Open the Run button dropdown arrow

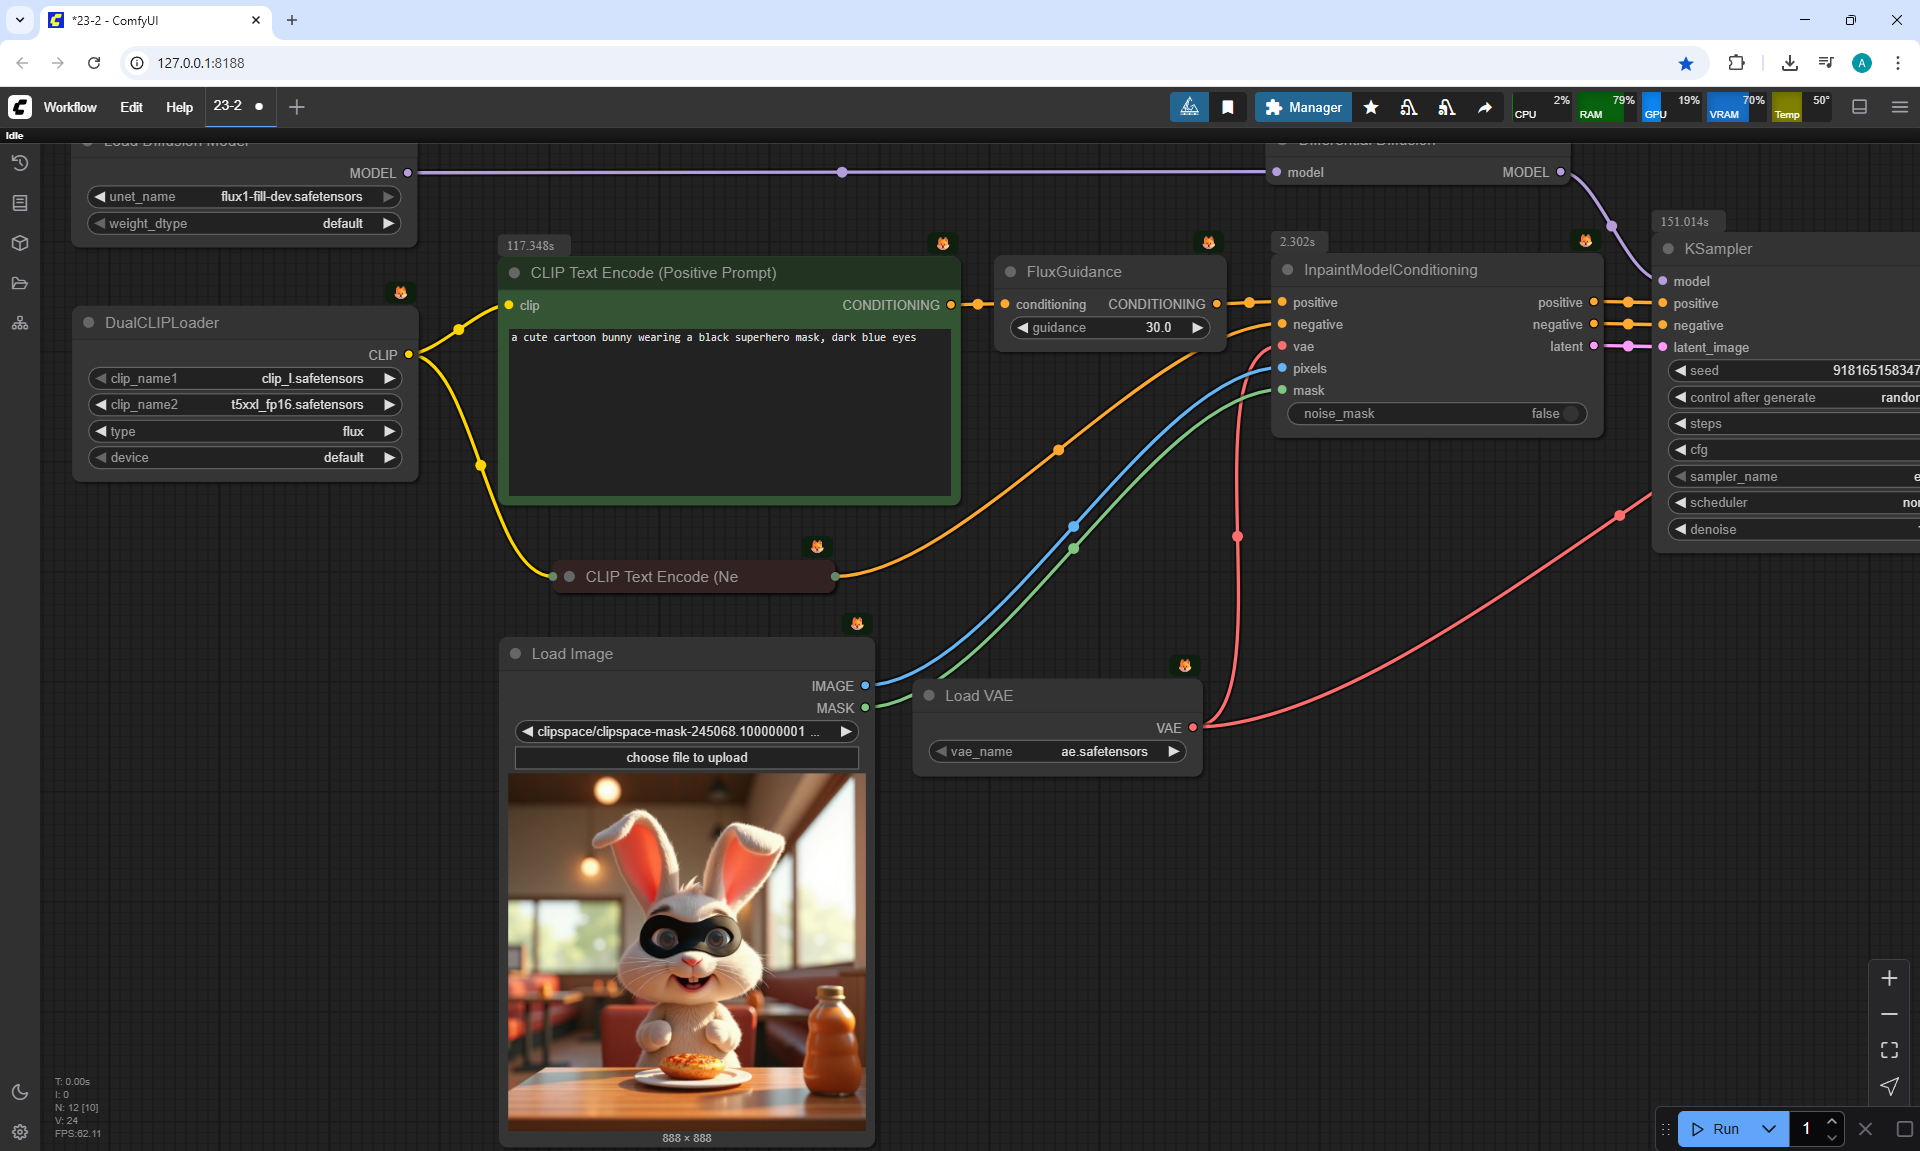coord(1769,1129)
